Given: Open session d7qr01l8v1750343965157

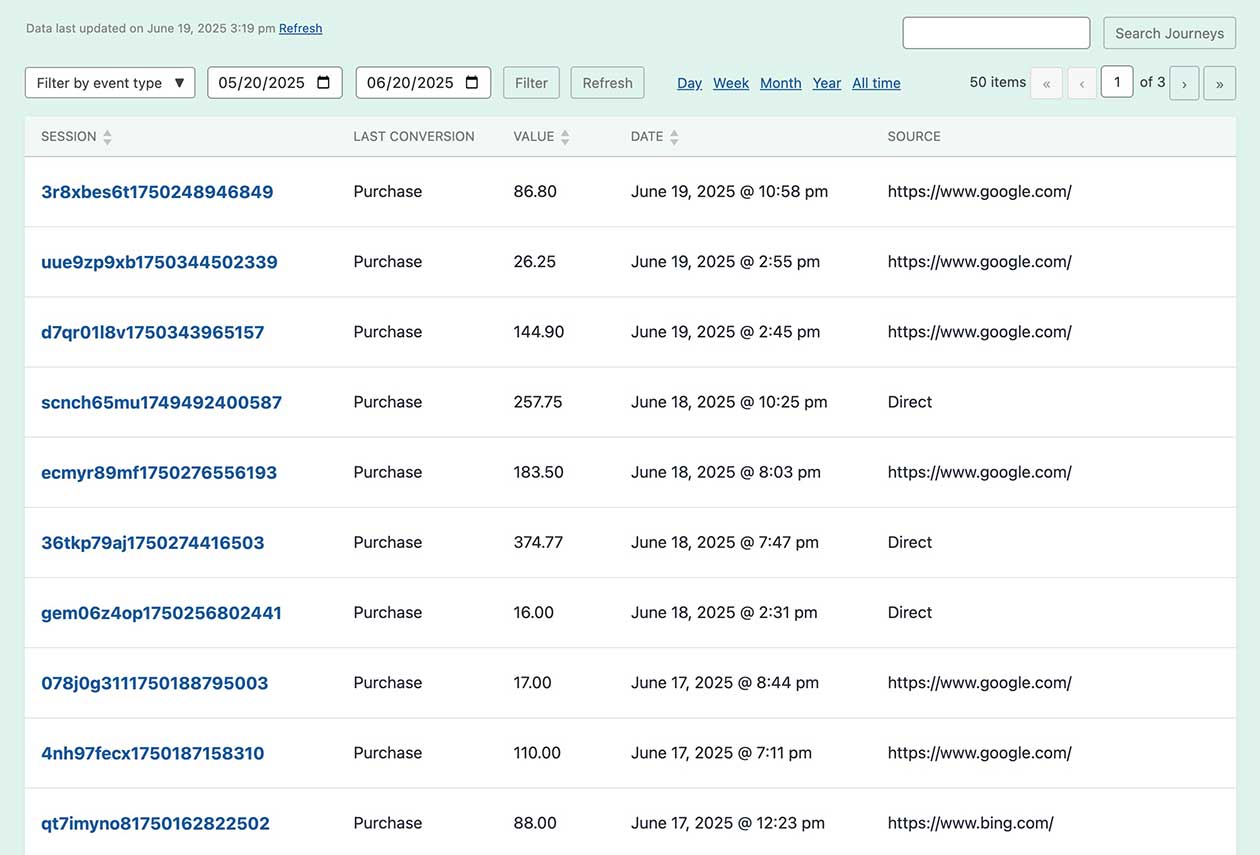Looking at the screenshot, I should point(153,332).
